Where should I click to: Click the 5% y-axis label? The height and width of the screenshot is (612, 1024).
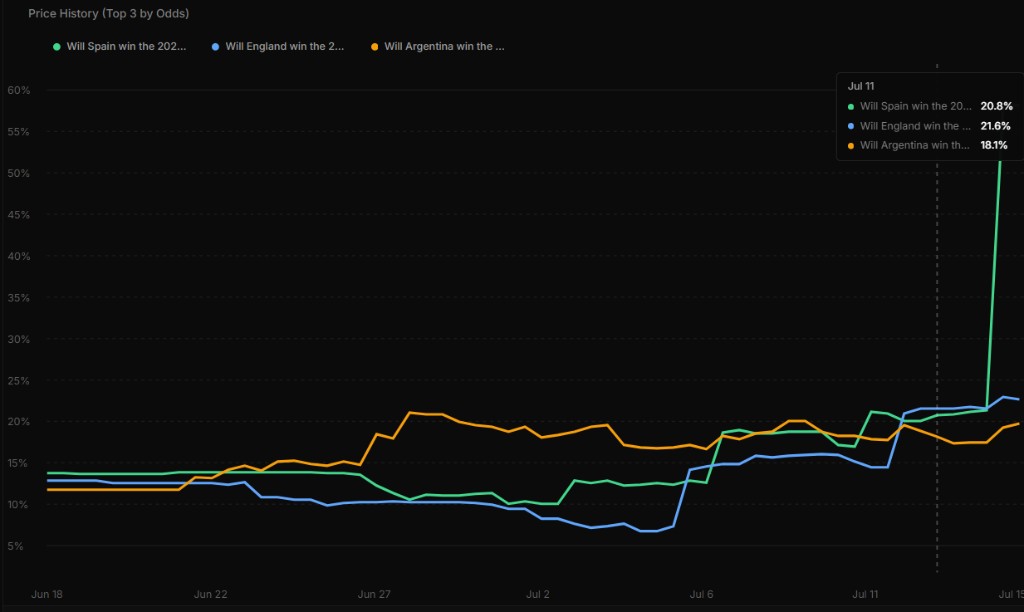pos(16,545)
